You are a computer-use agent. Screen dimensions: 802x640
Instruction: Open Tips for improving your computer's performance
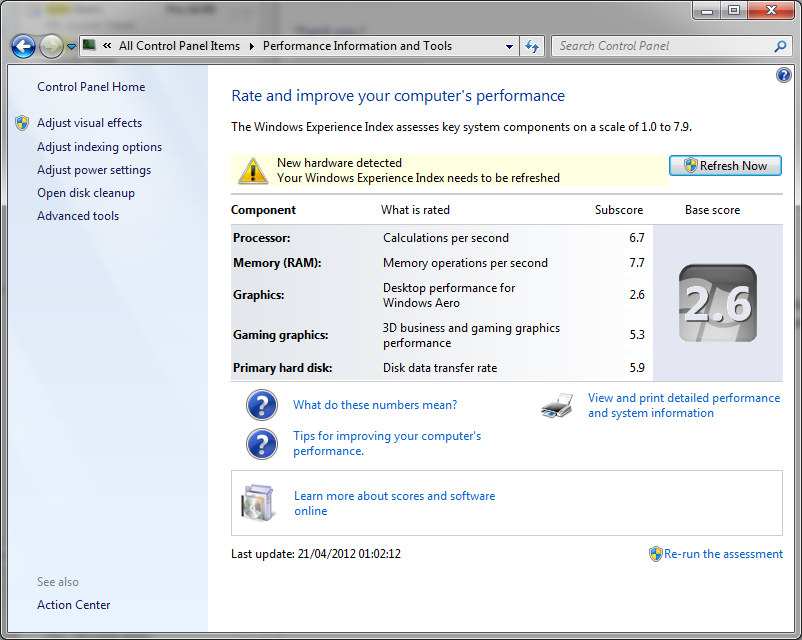[387, 444]
